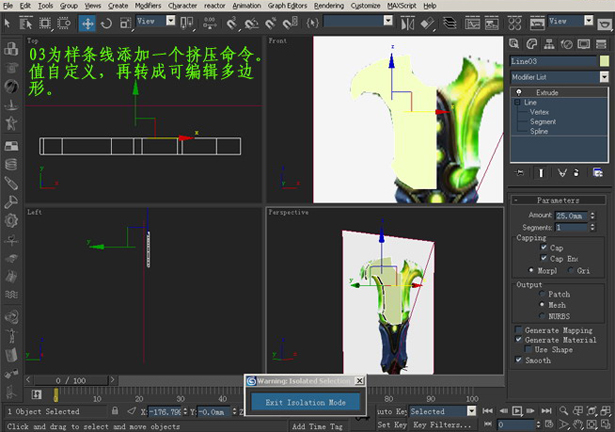Click the Line03 object color swatch
This screenshot has width=615, height=432.
[x=603, y=61]
